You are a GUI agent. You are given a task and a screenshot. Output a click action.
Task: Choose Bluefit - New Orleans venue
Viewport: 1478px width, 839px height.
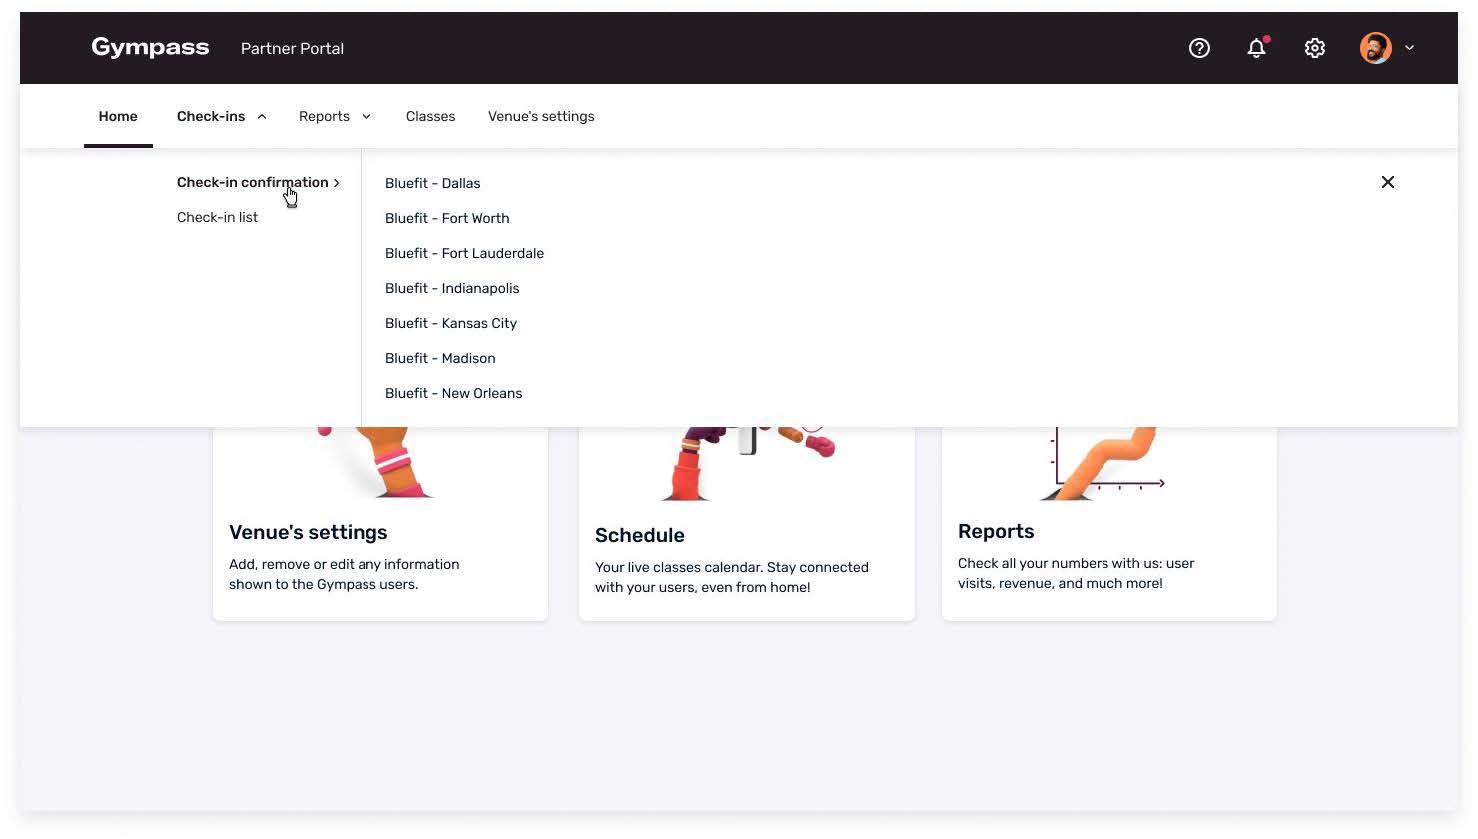click(454, 393)
